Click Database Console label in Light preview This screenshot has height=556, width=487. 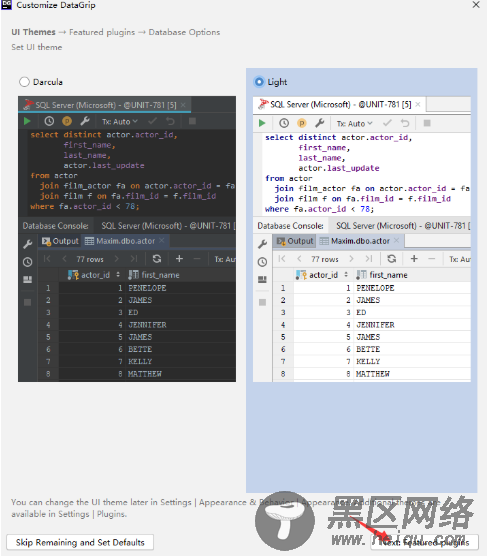coord(290,226)
